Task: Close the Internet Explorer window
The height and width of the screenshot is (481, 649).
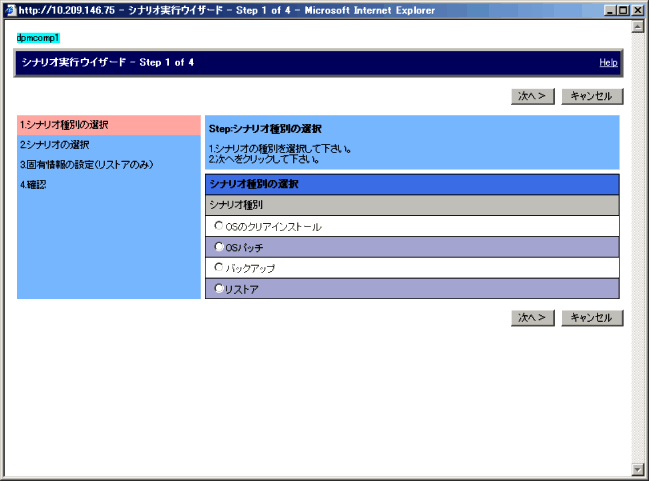Action: pyautogui.click(x=637, y=10)
